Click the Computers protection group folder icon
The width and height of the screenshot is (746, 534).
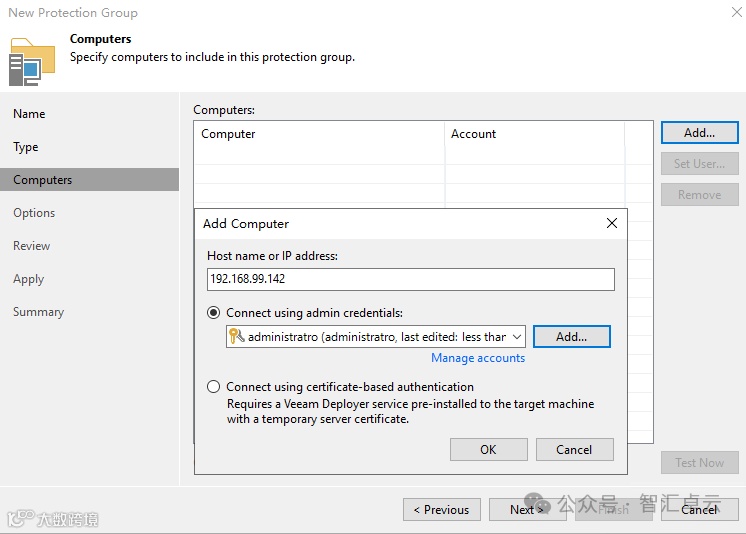[32, 61]
